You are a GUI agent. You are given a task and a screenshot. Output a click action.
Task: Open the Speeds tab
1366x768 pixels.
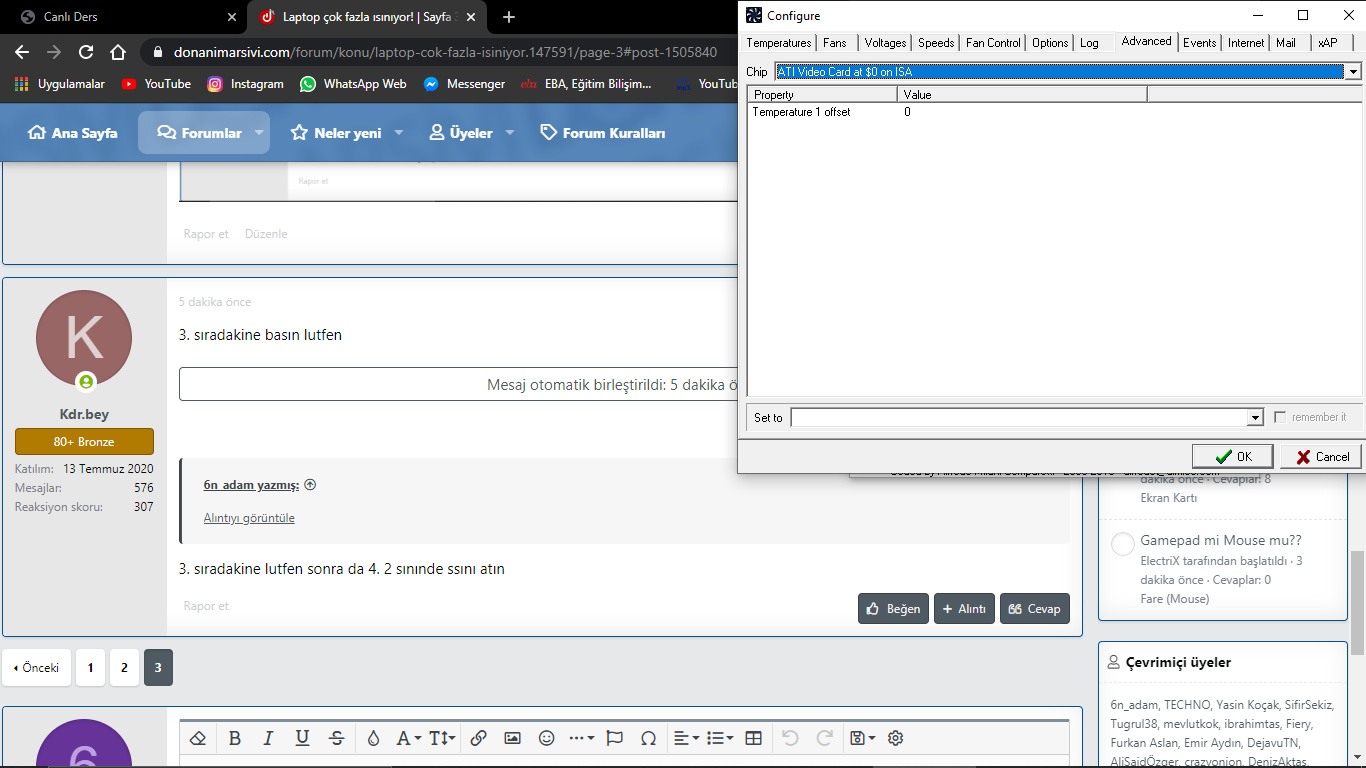tap(936, 43)
